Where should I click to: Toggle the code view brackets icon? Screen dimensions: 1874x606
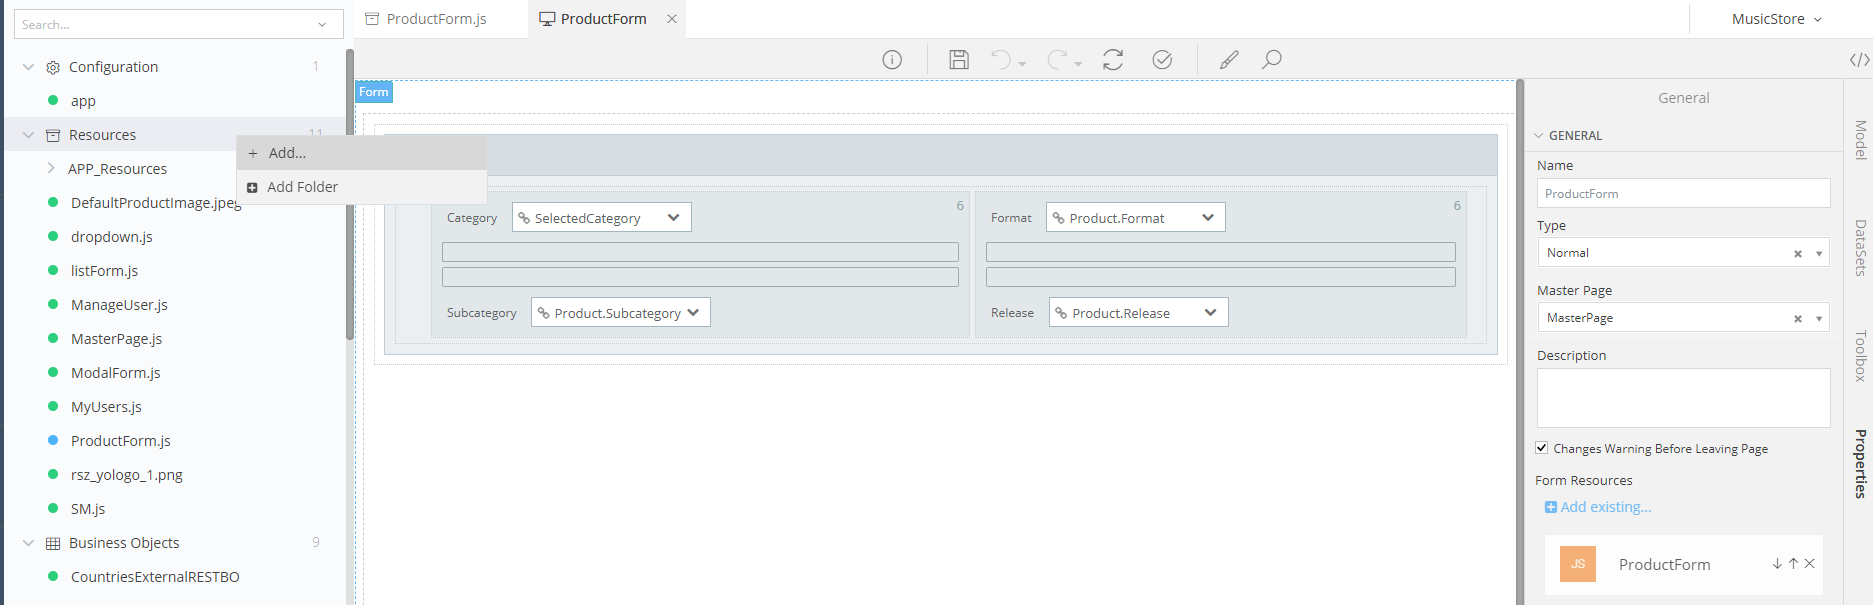1859,60
